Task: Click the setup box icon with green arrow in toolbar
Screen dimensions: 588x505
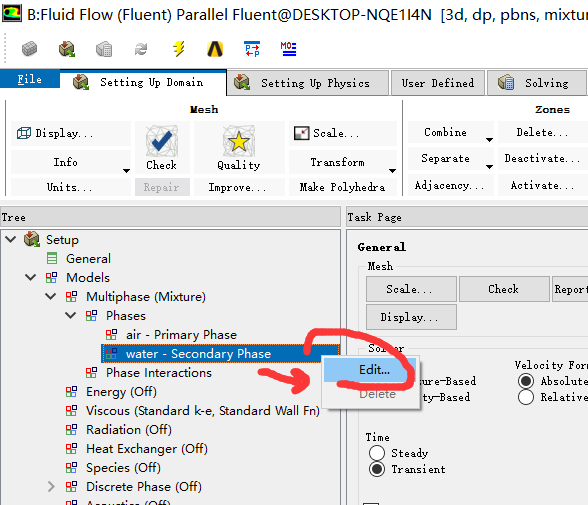Action: 67,49
